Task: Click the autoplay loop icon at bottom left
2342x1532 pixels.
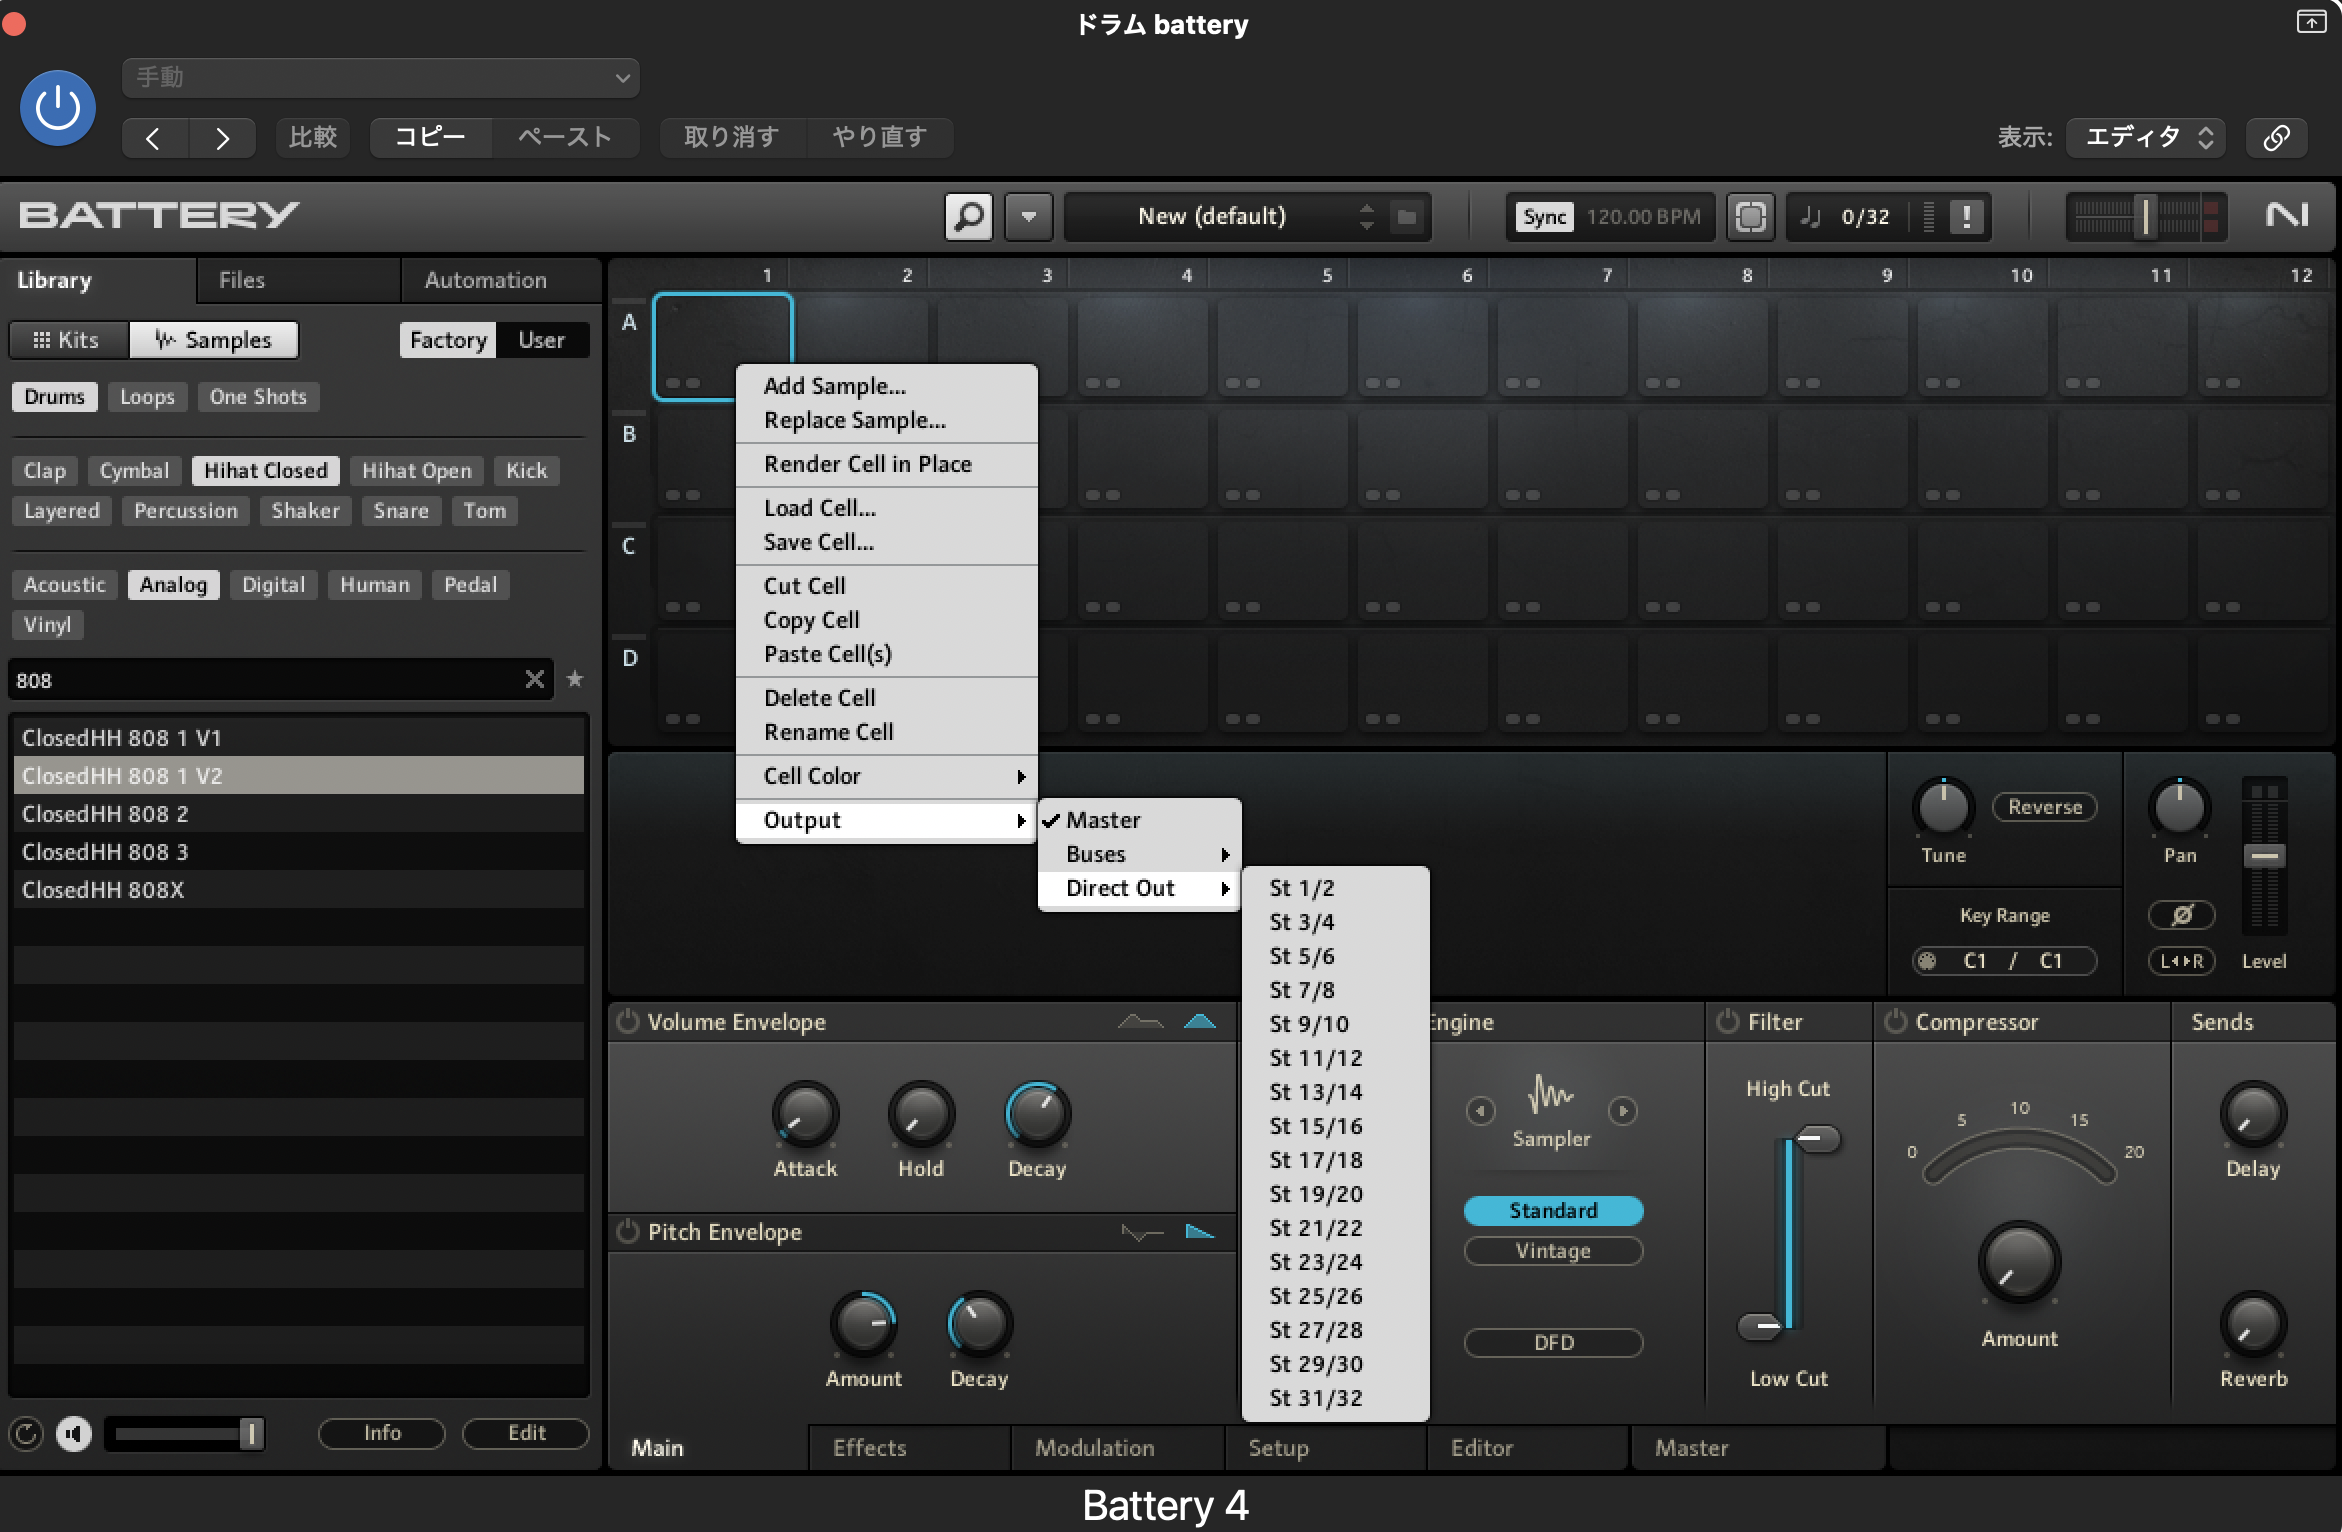Action: click(26, 1434)
